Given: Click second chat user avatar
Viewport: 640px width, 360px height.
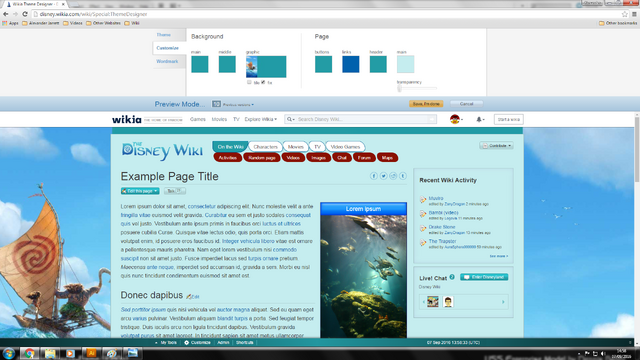Looking at the screenshot, I should 448,302.
